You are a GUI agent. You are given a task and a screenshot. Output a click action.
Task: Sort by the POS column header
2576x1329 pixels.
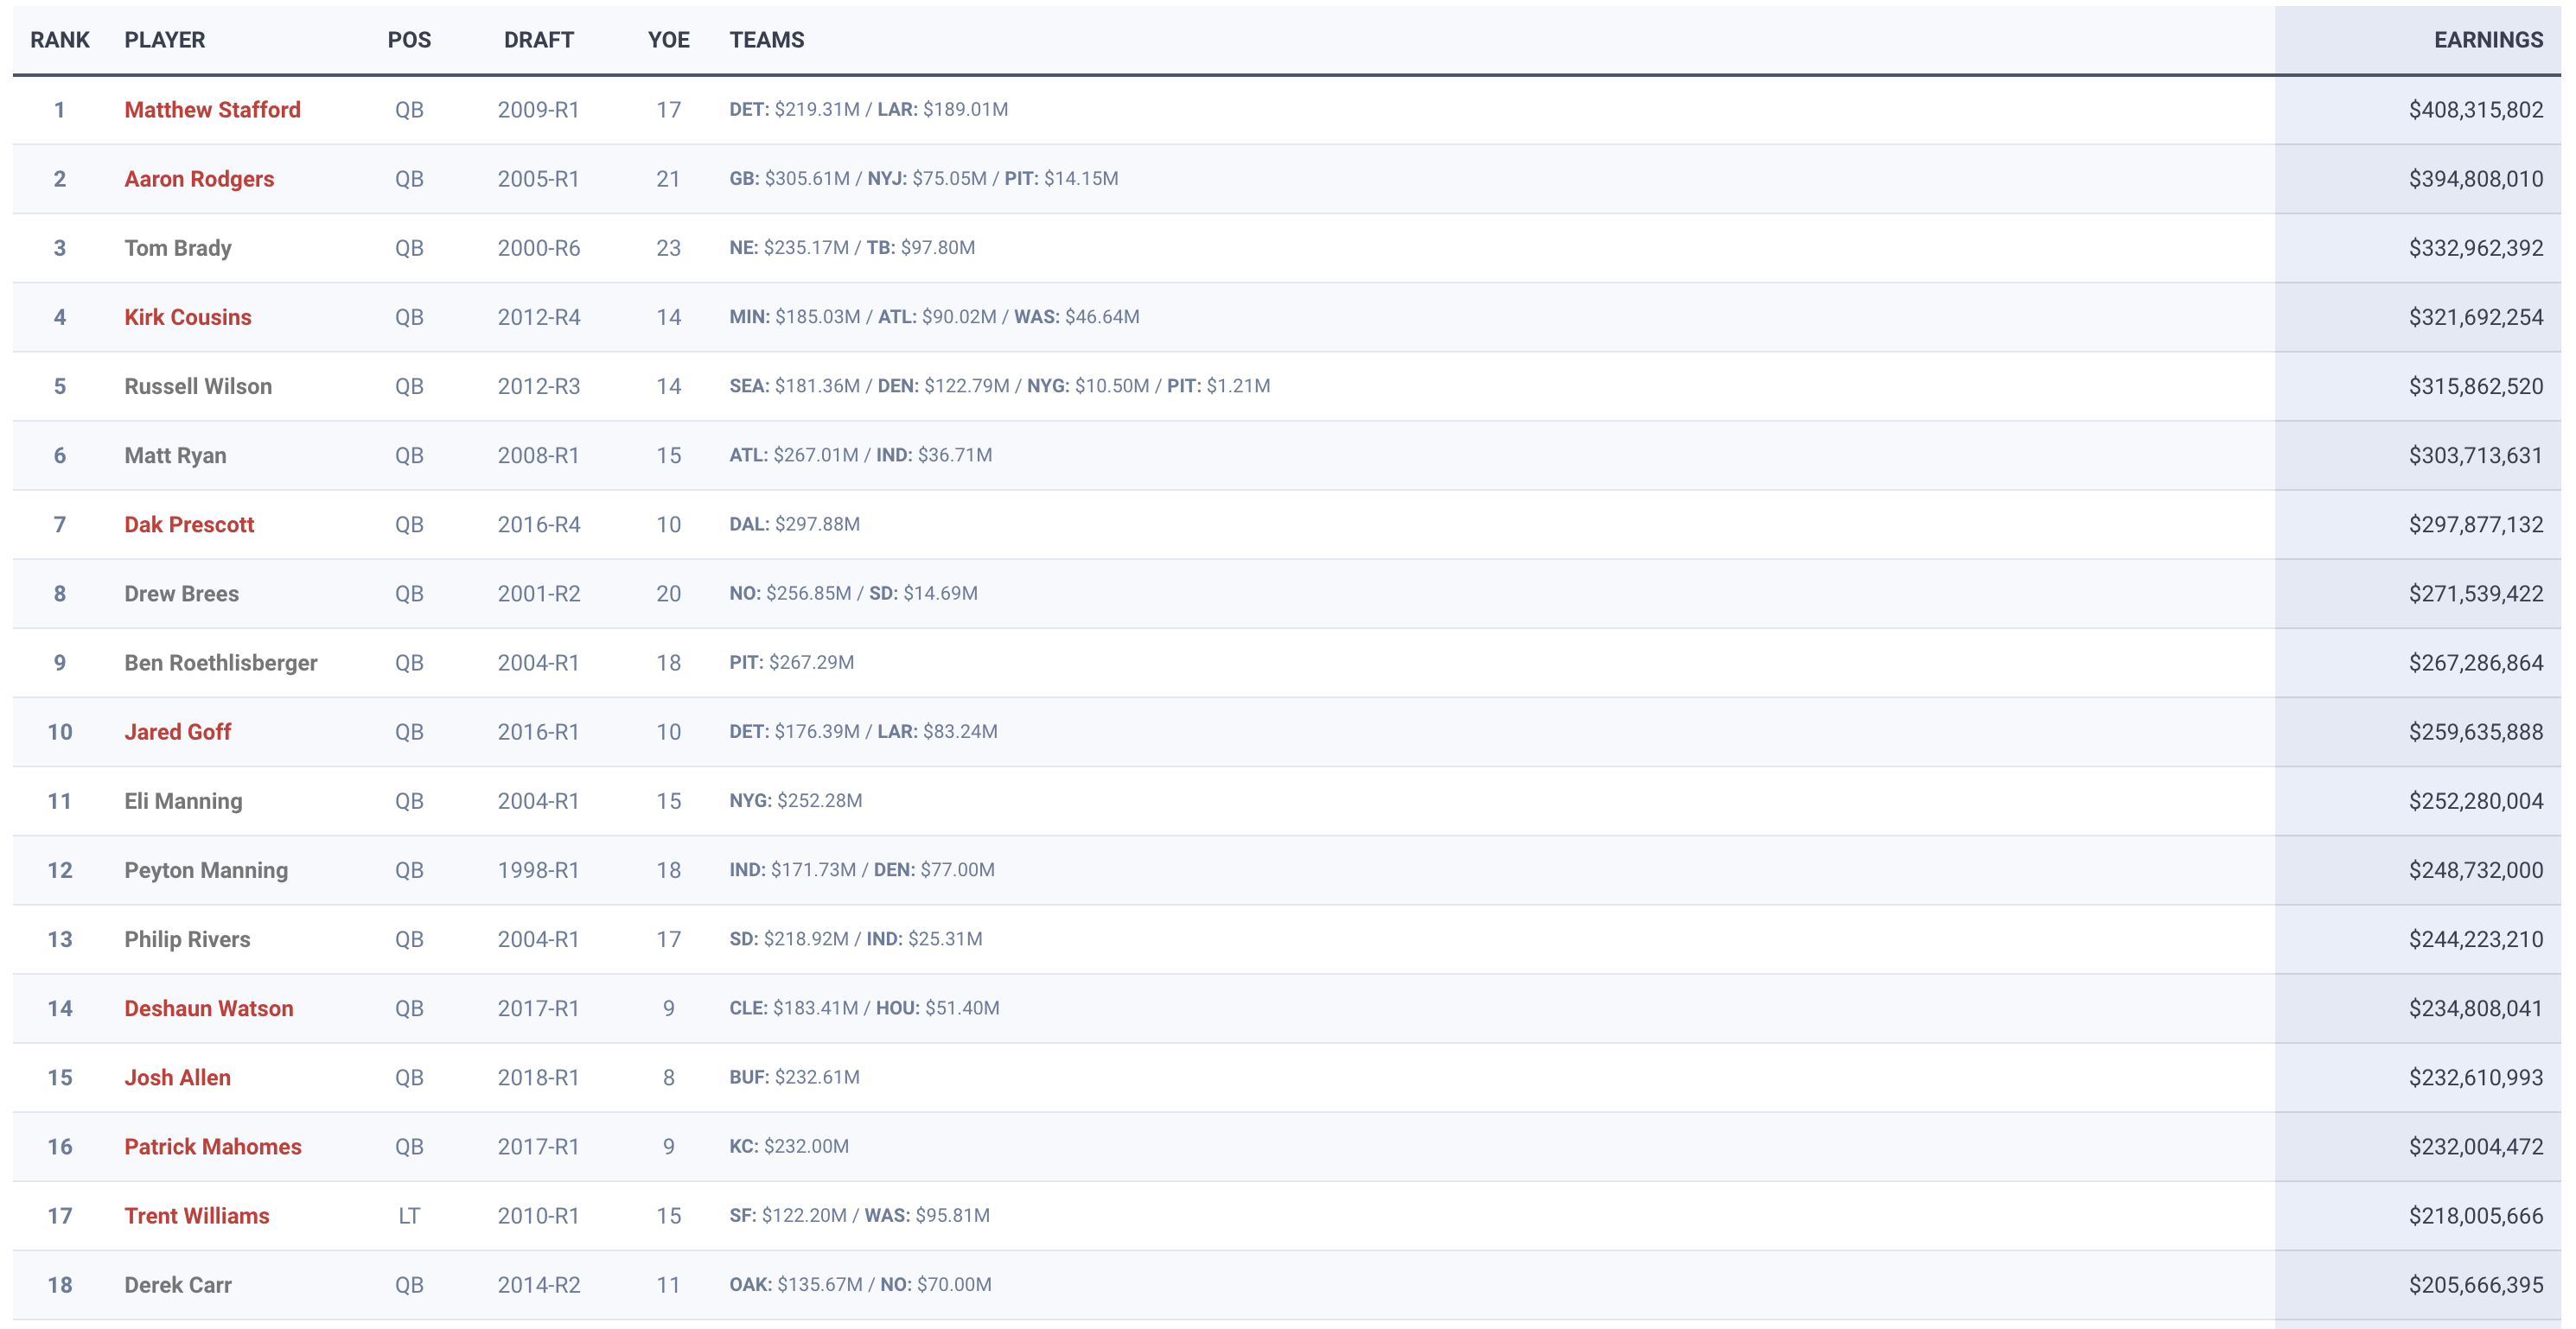(x=409, y=40)
